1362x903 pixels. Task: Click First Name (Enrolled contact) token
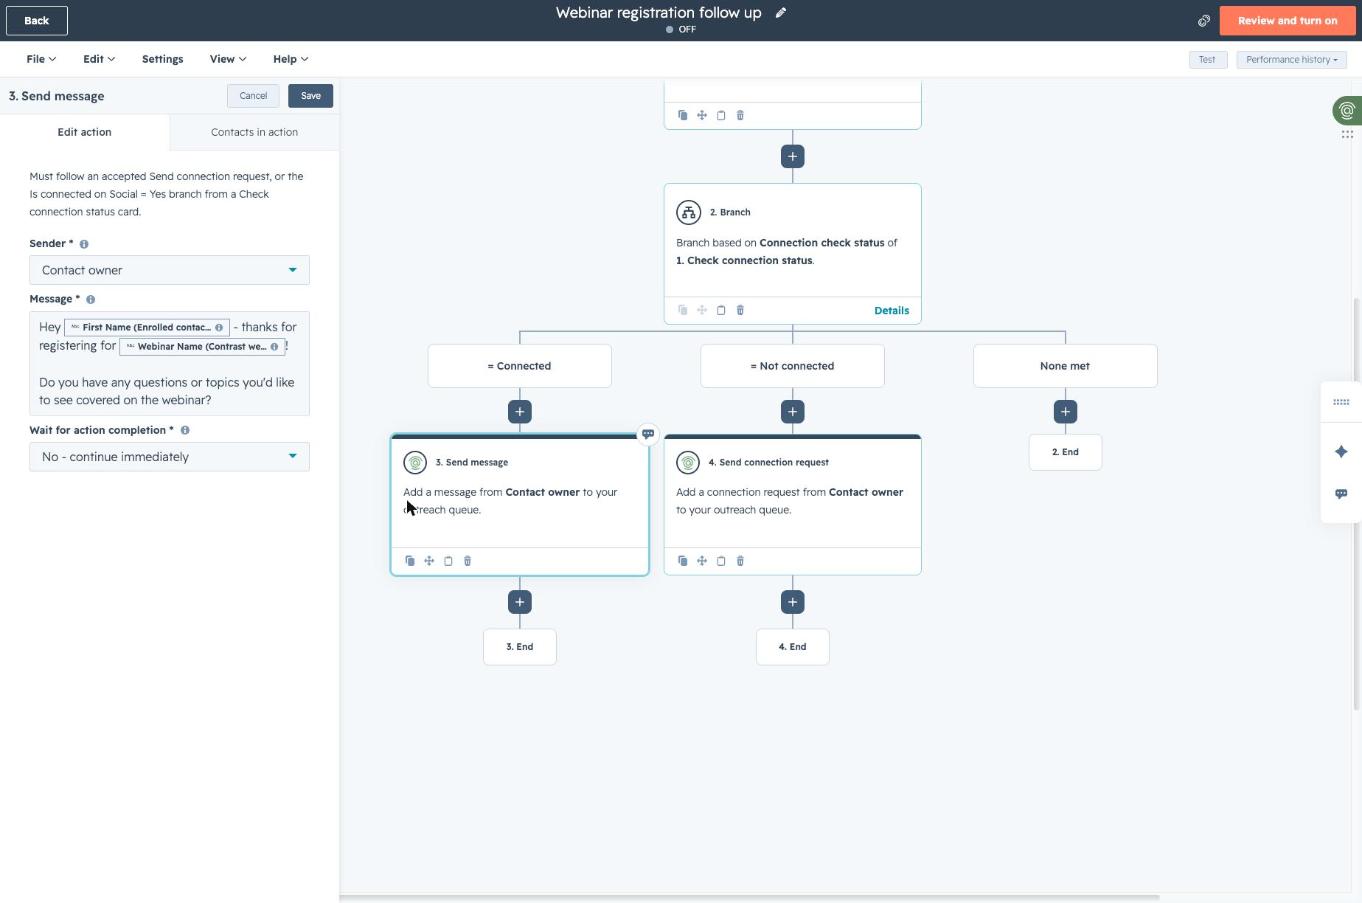(x=147, y=327)
